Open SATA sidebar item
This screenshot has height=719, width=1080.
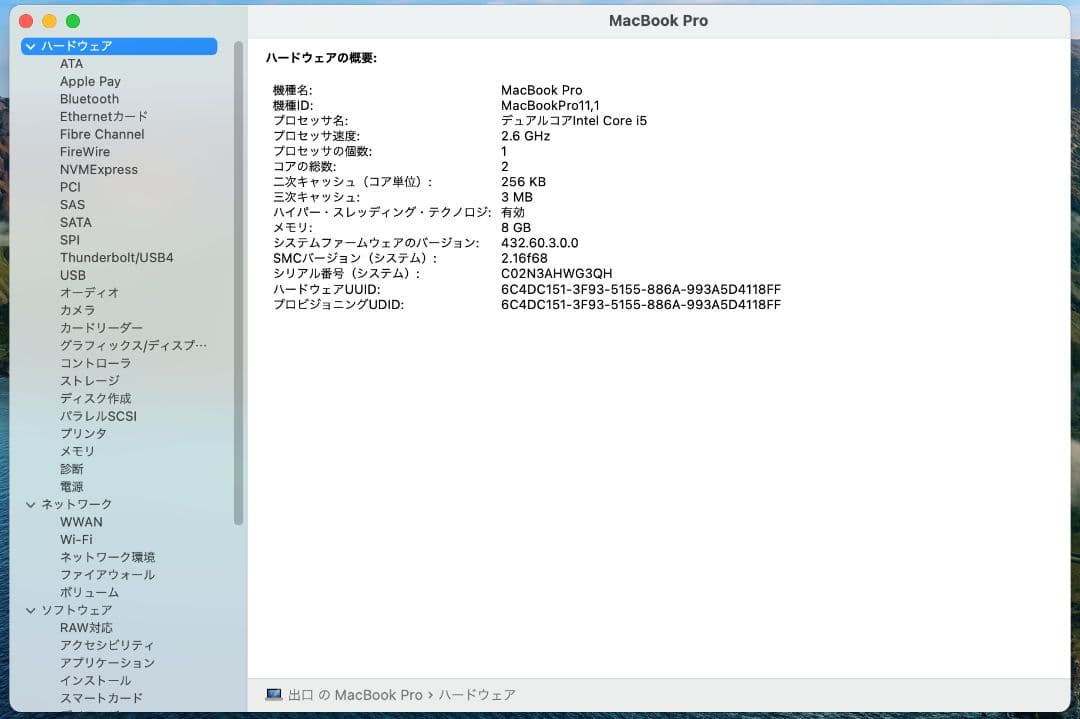tap(76, 222)
